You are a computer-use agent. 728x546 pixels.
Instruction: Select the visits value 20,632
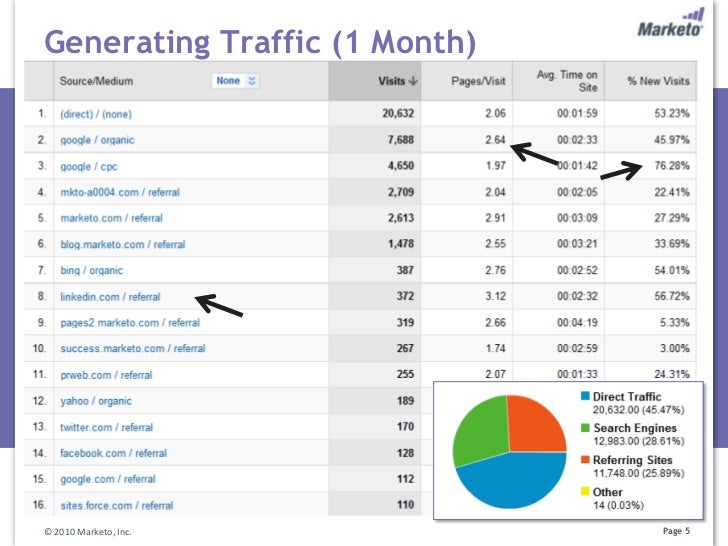[x=398, y=113]
